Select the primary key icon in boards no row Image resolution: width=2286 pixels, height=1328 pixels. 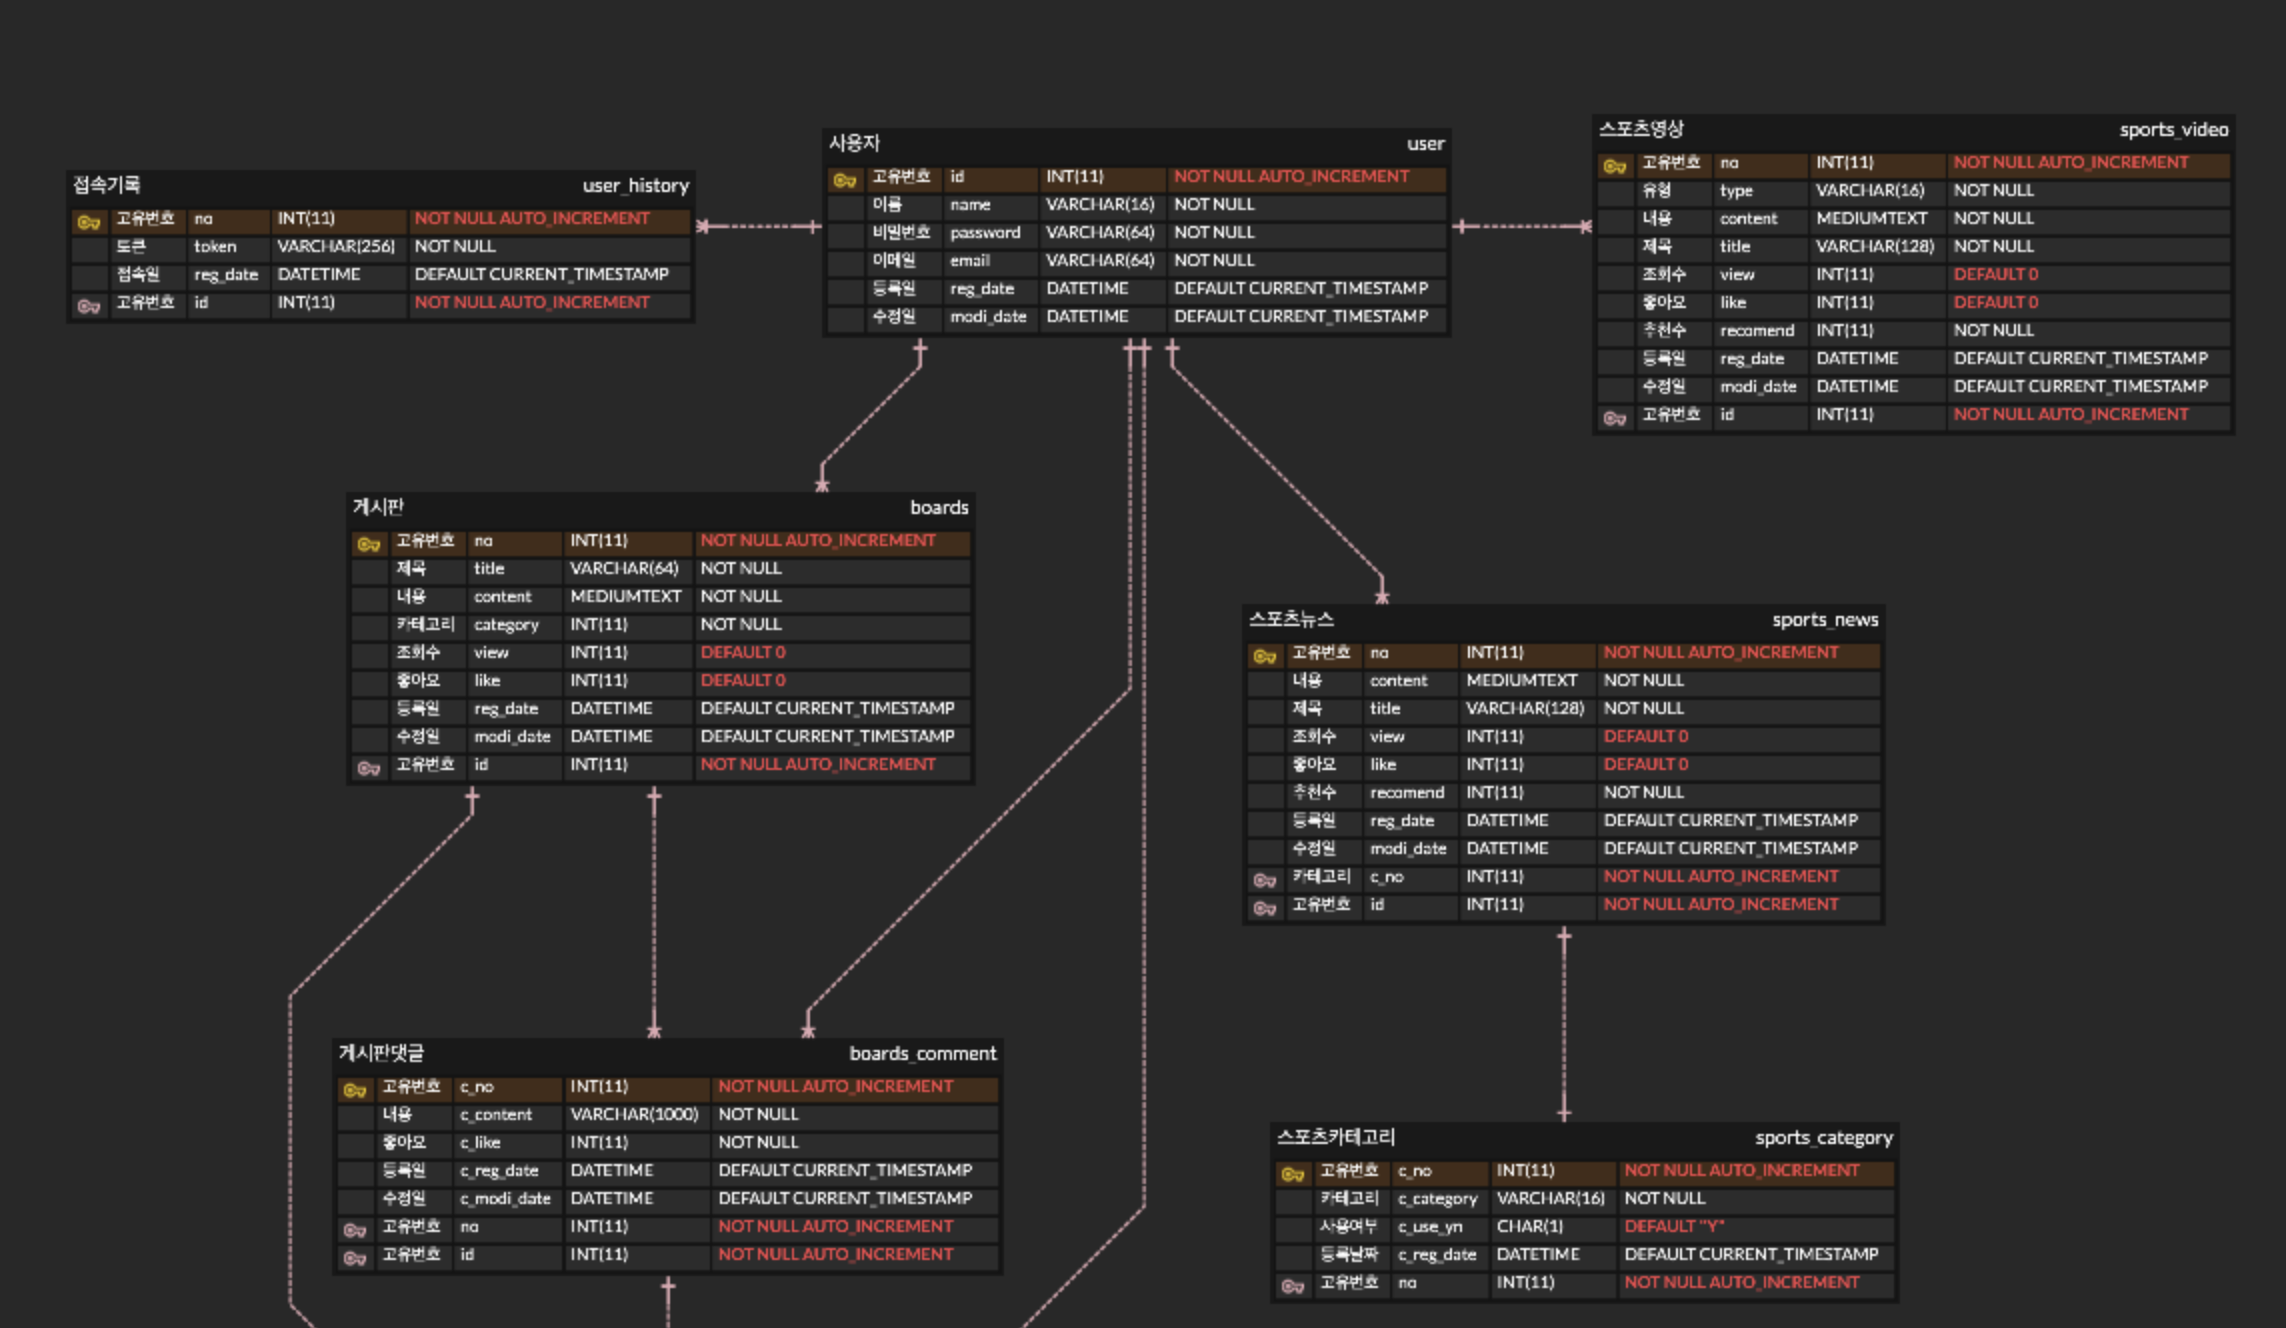368,543
